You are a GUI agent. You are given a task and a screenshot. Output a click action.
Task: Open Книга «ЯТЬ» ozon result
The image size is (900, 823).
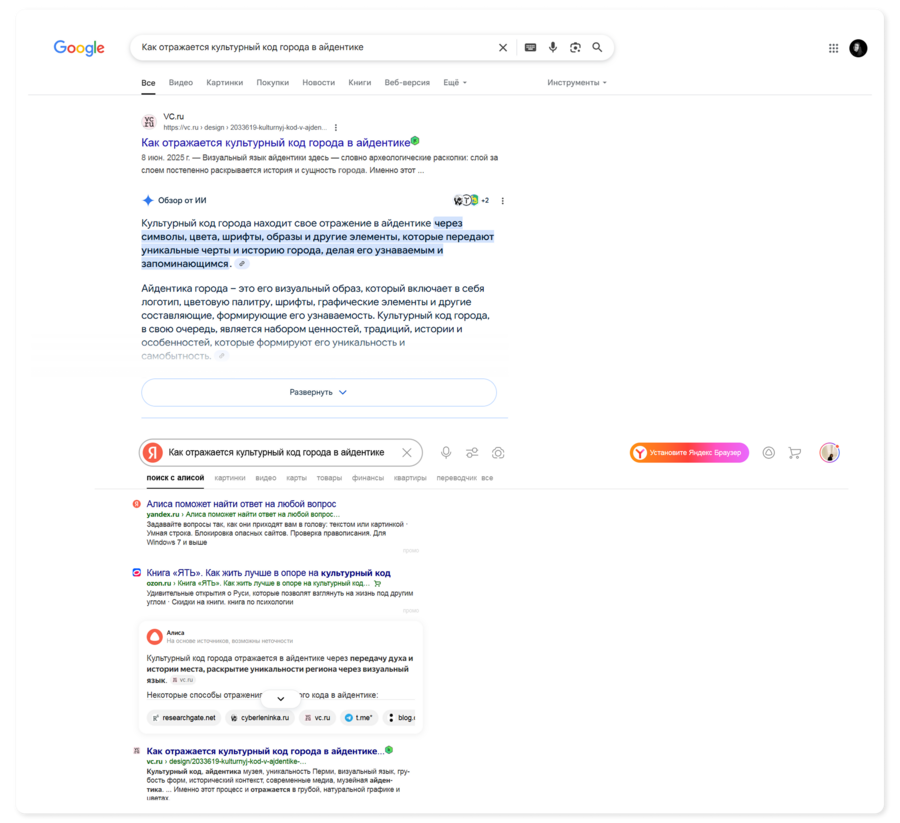coord(268,573)
